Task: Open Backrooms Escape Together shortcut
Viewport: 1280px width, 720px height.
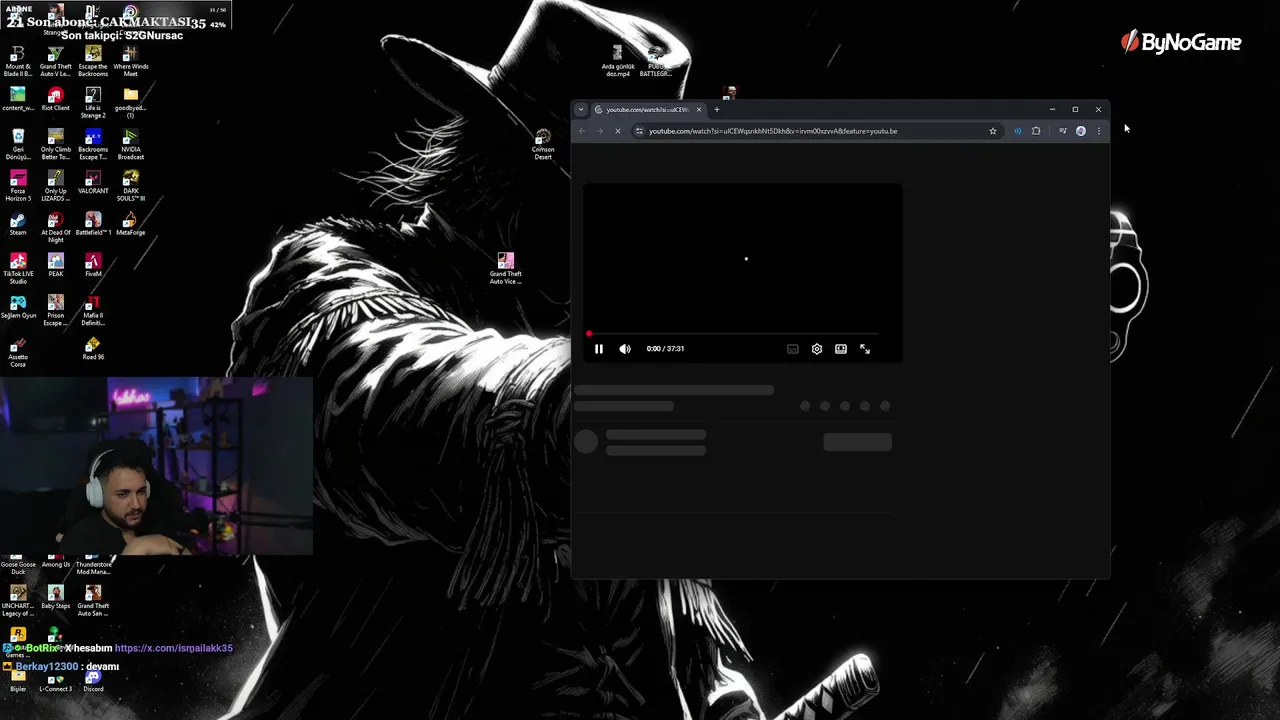Action: click(93, 144)
